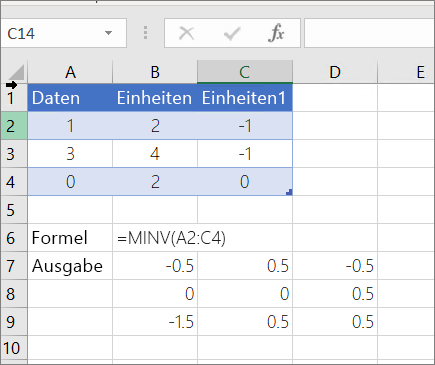
Task: Select column A header
Action: tap(70, 72)
